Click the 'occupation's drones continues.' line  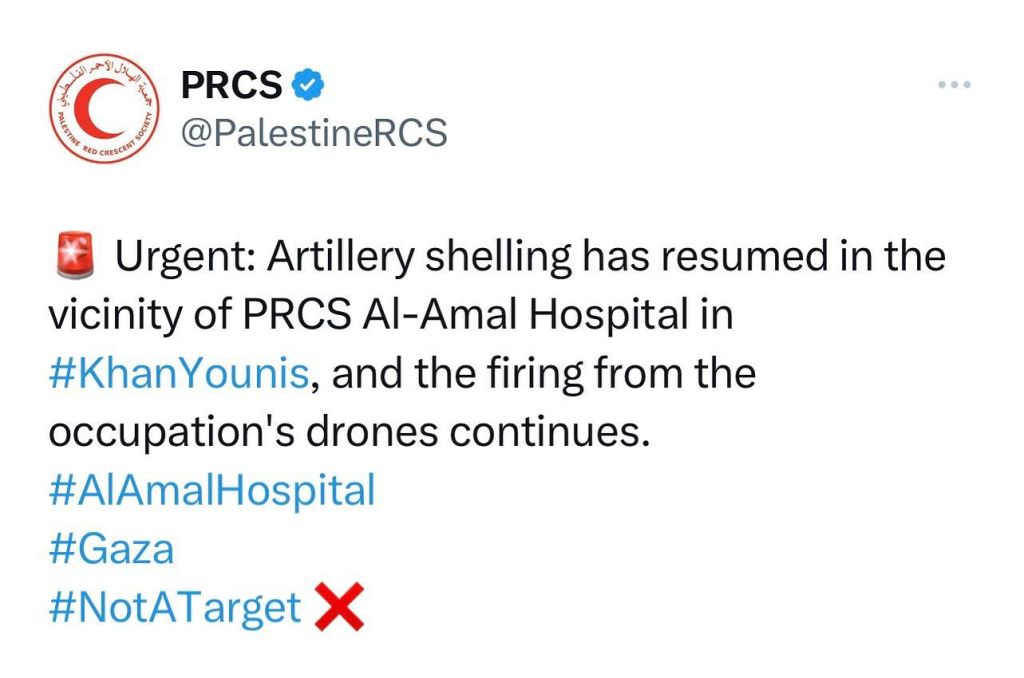pos(350,432)
